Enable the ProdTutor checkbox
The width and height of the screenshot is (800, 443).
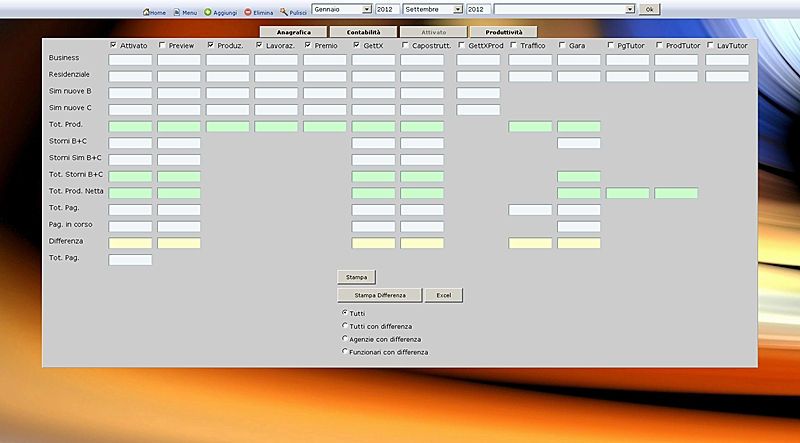tap(659, 45)
